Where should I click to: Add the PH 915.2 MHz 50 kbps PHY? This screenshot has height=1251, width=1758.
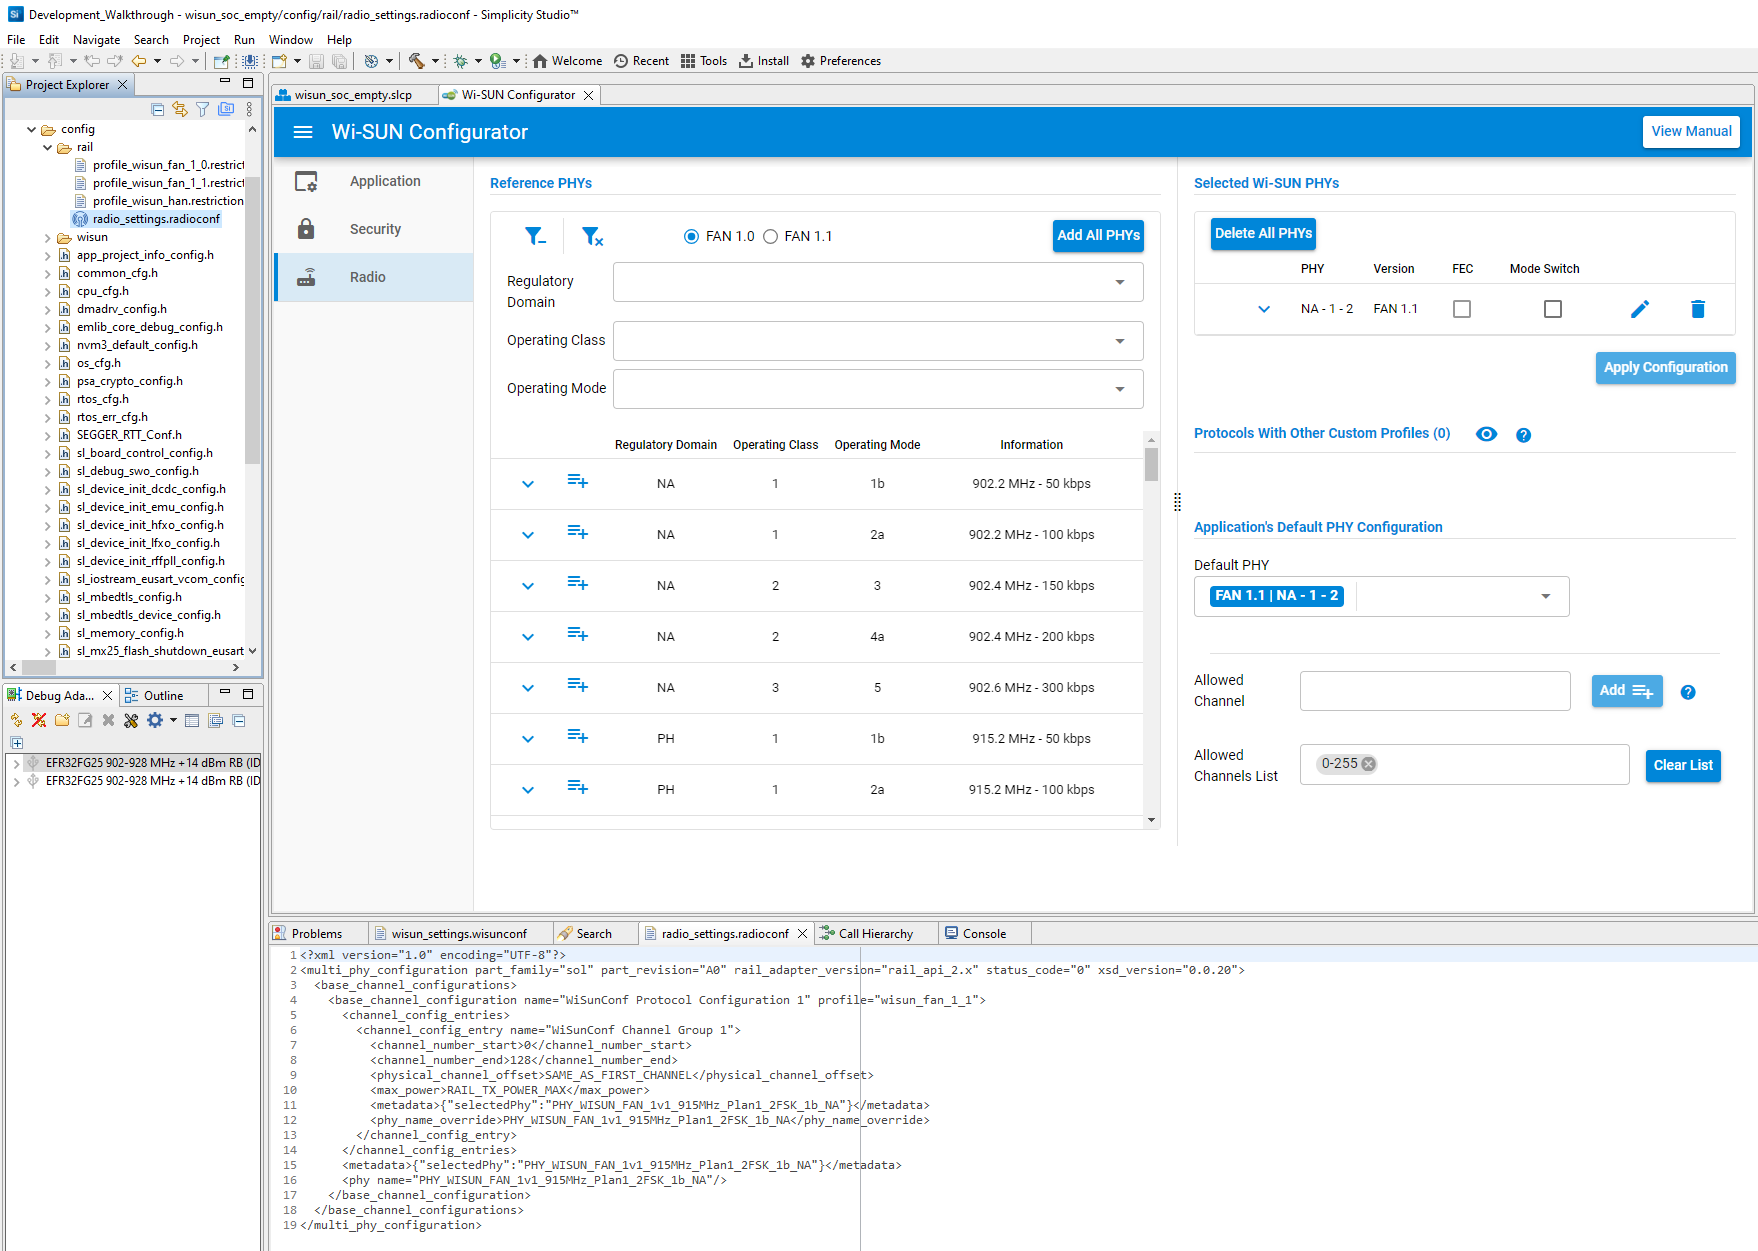[577, 738]
